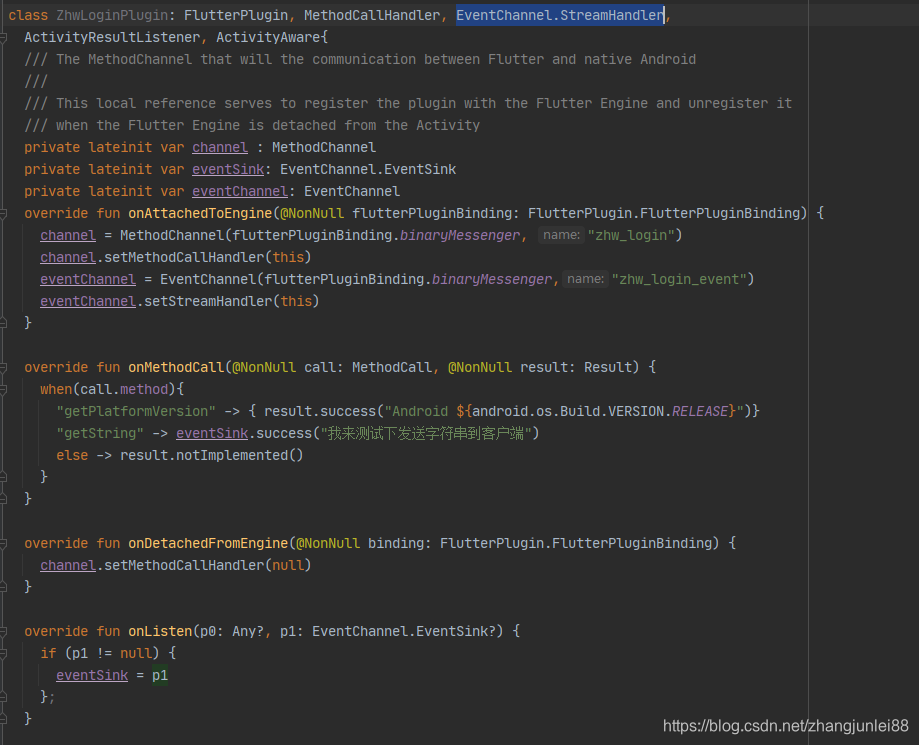Click MethodCallHandler in the class declaration
This screenshot has height=745, width=919.
tap(372, 15)
